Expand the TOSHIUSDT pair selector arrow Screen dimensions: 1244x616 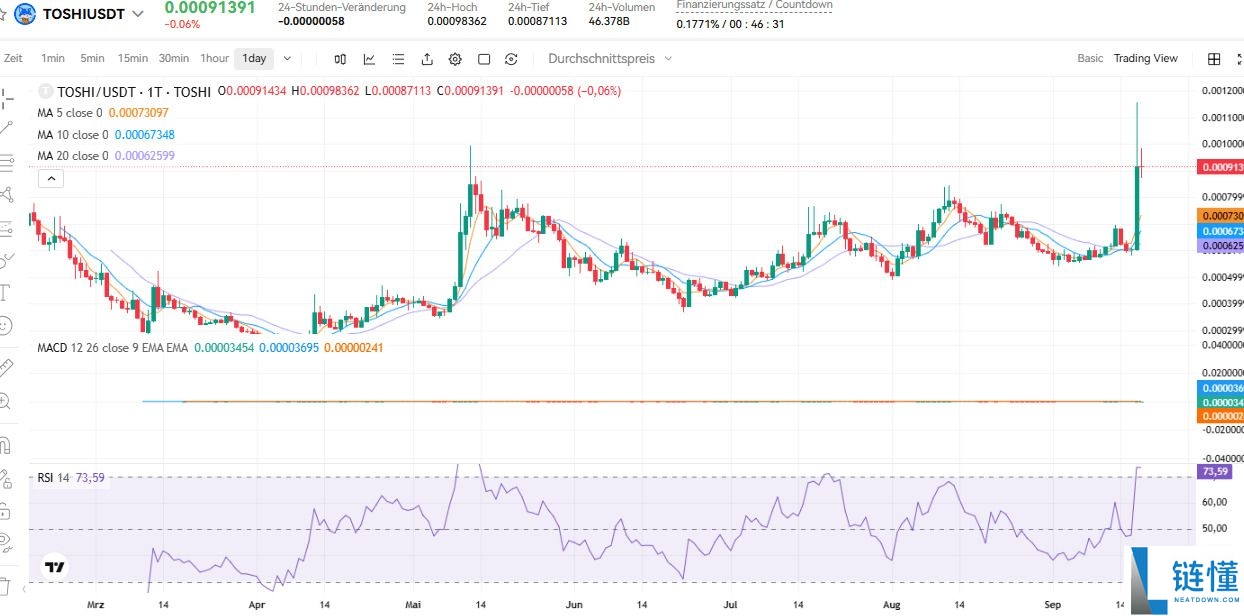click(138, 14)
